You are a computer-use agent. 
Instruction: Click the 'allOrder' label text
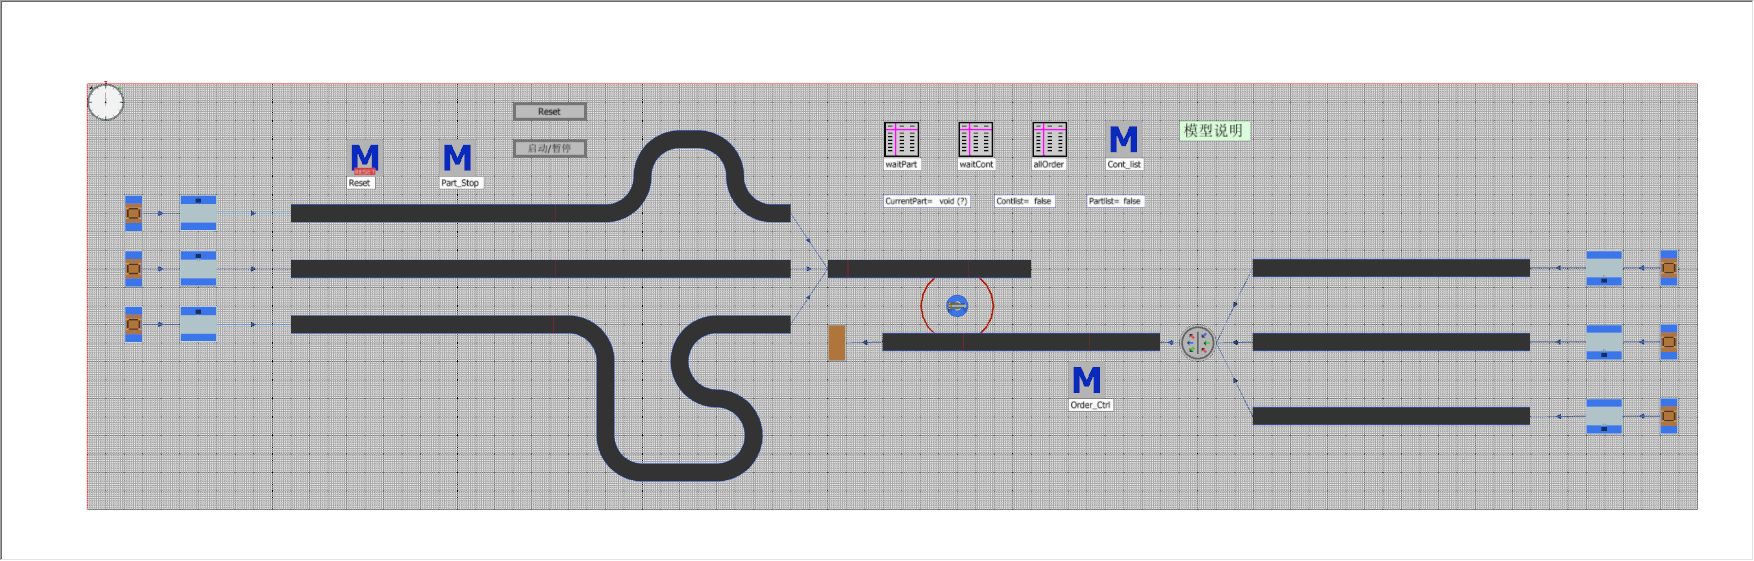coord(1049,164)
